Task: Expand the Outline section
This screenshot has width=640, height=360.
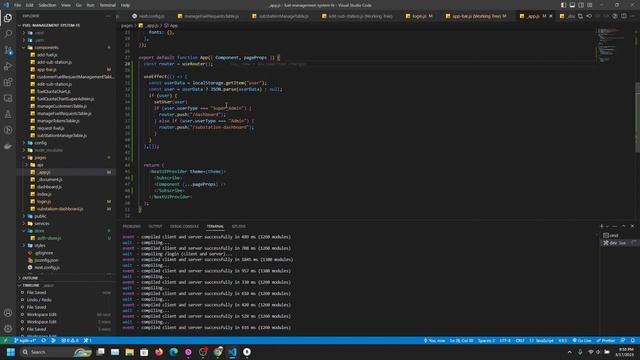Action: point(66,278)
